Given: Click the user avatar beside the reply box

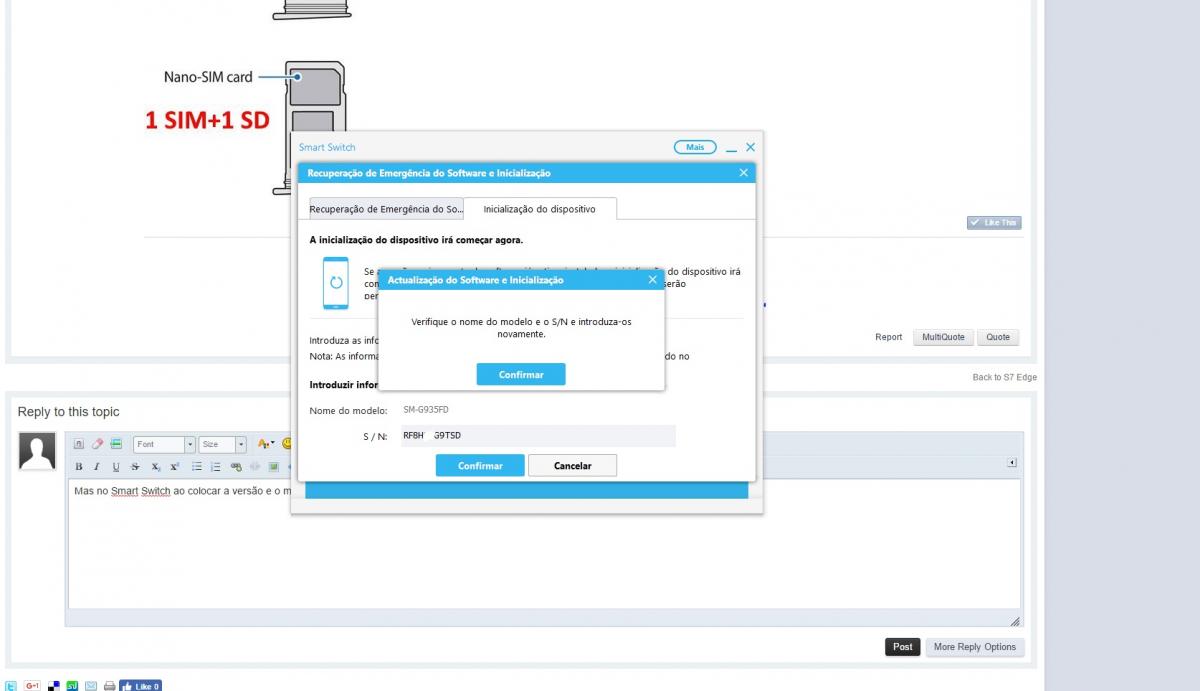Looking at the screenshot, I should (x=37, y=452).
